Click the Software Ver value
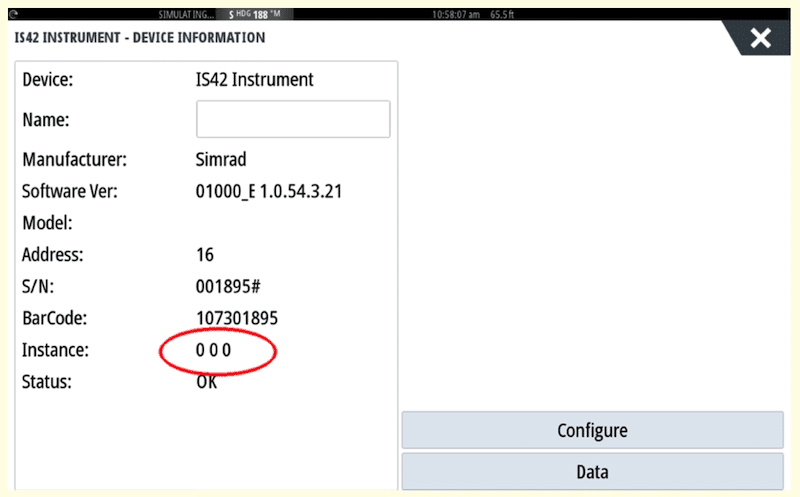 pyautogui.click(x=269, y=191)
